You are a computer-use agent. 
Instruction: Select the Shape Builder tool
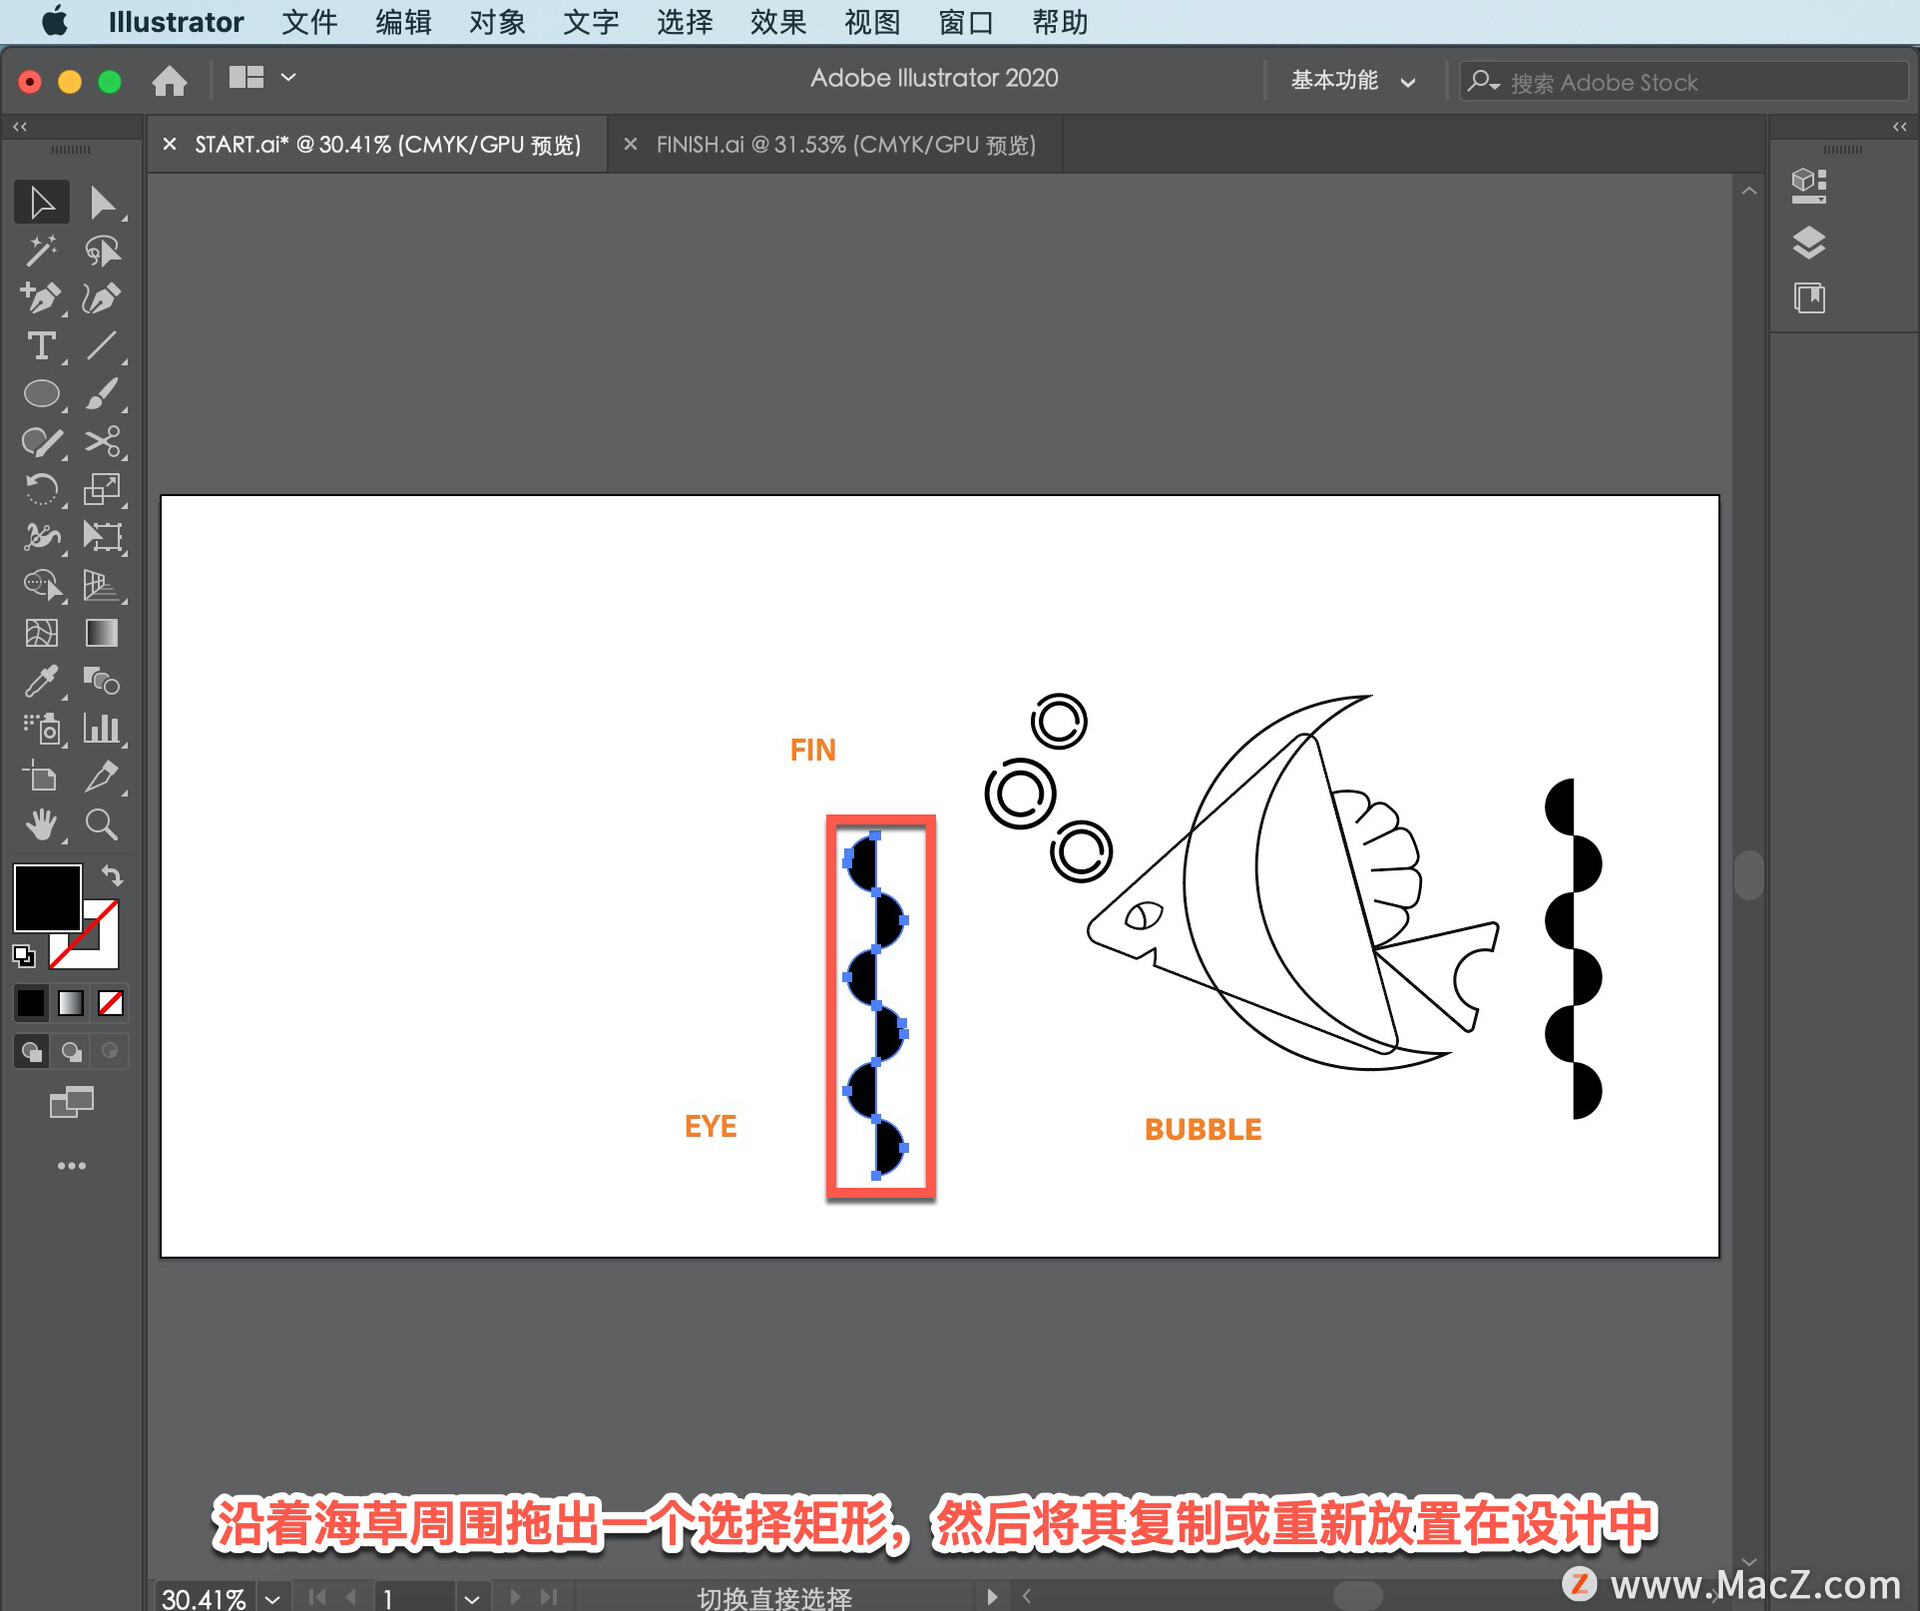tap(41, 585)
